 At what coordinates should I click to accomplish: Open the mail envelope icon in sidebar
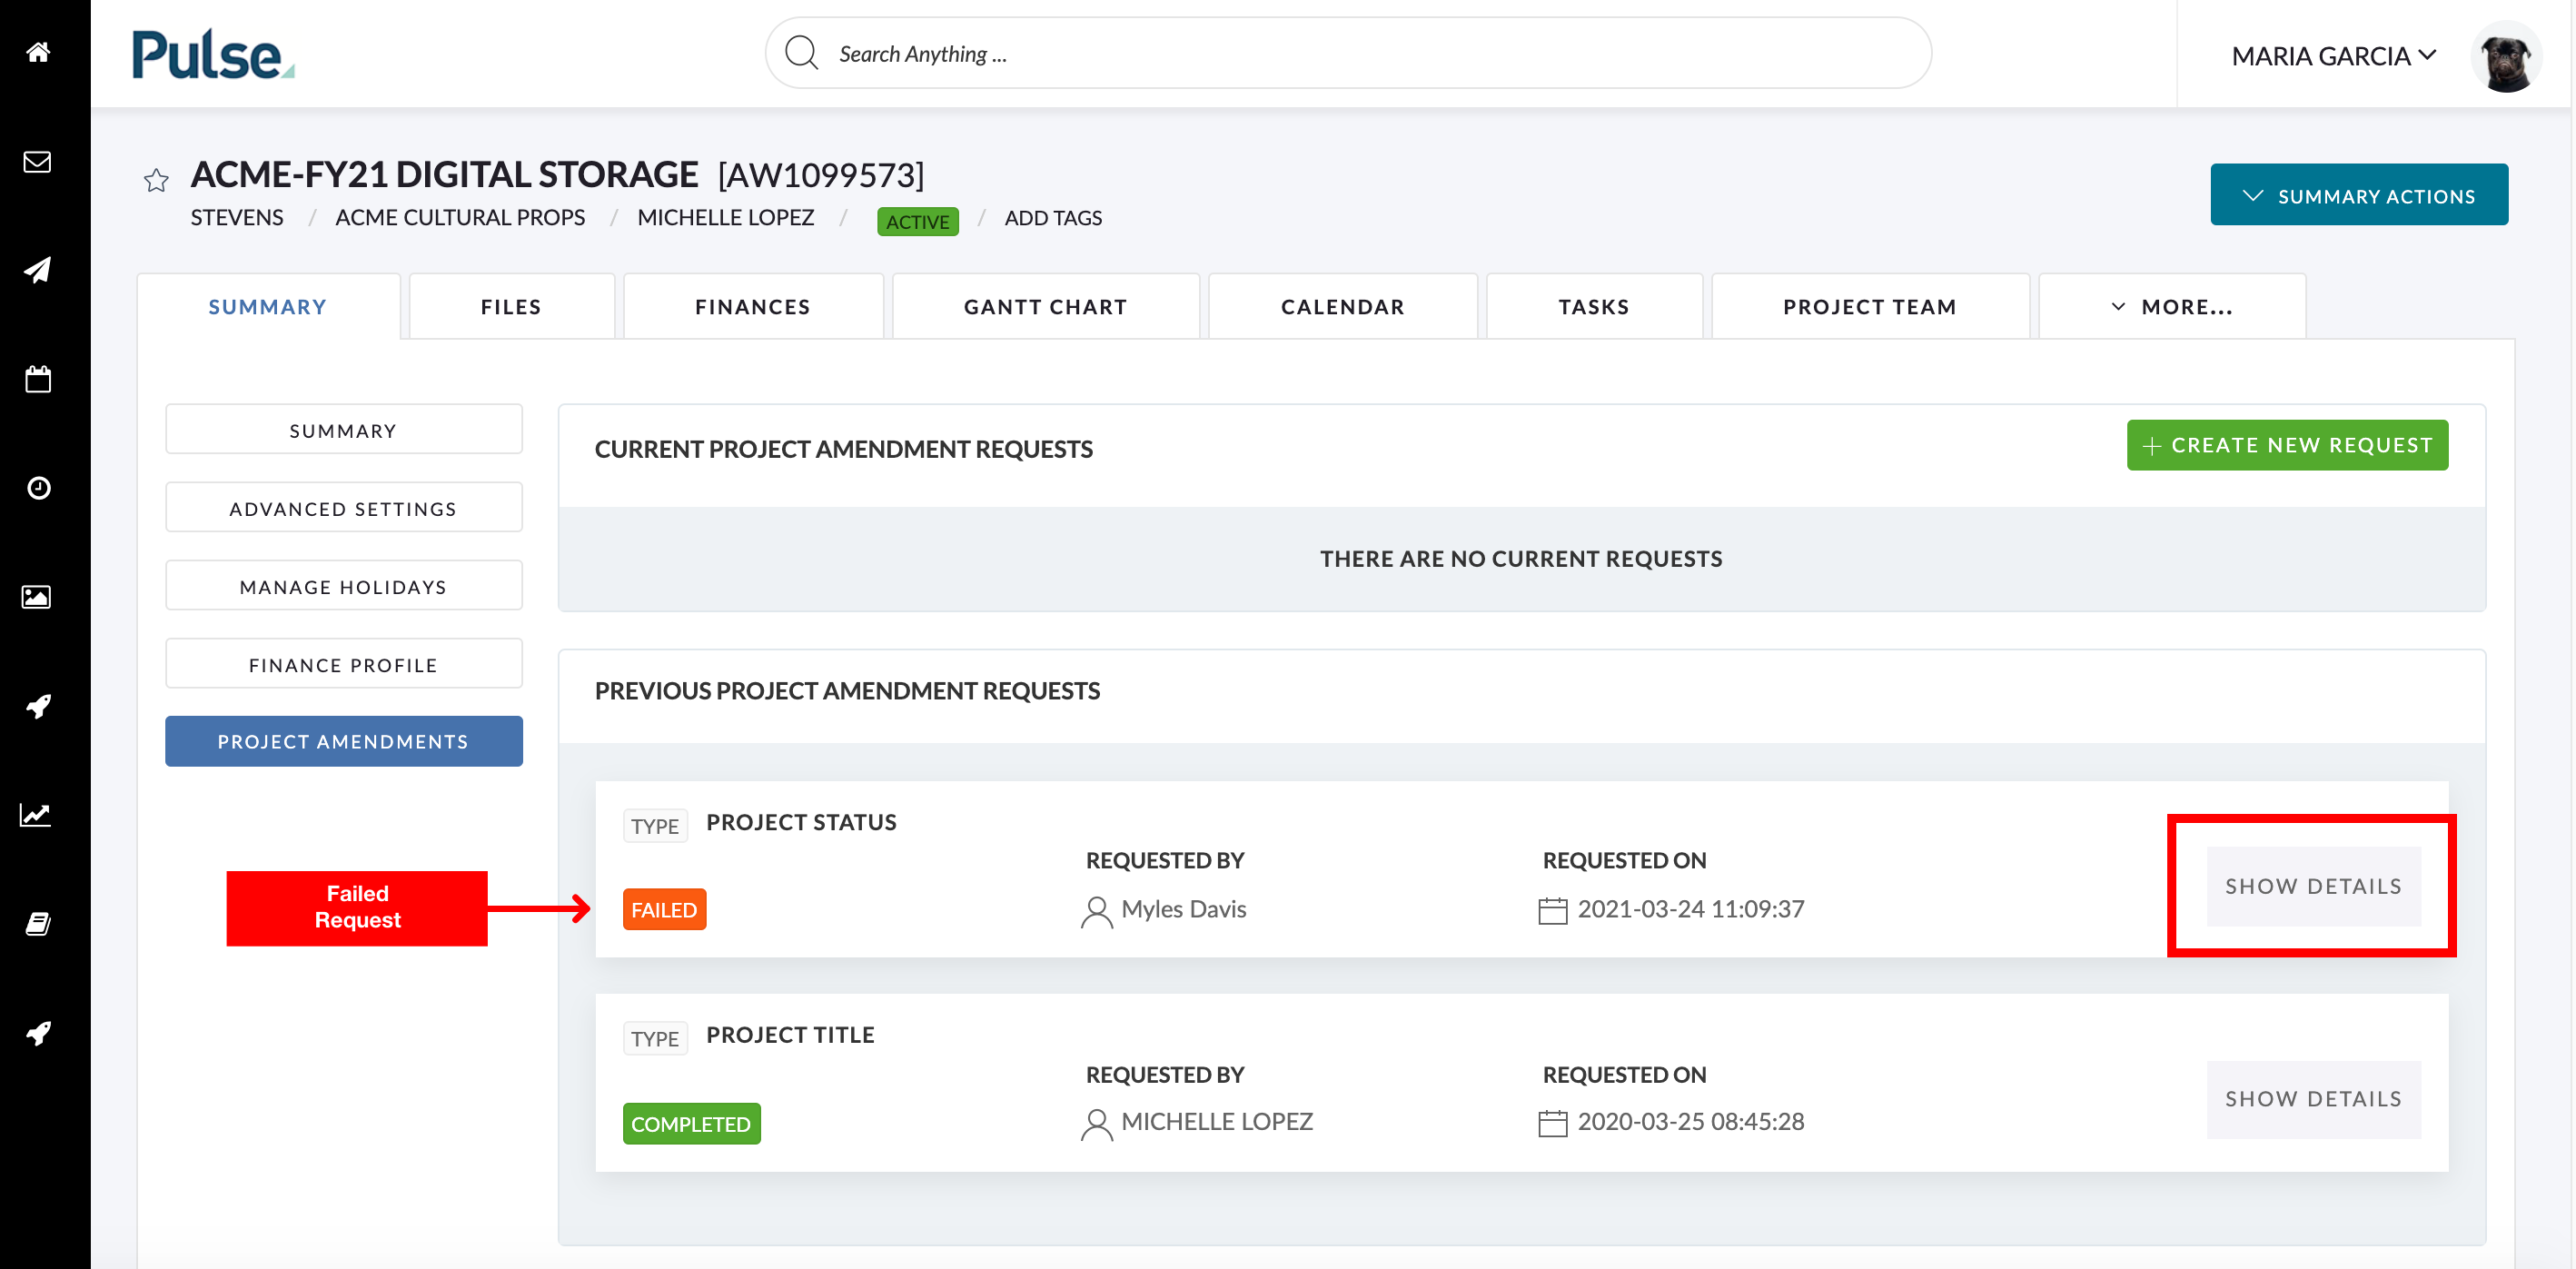(38, 161)
